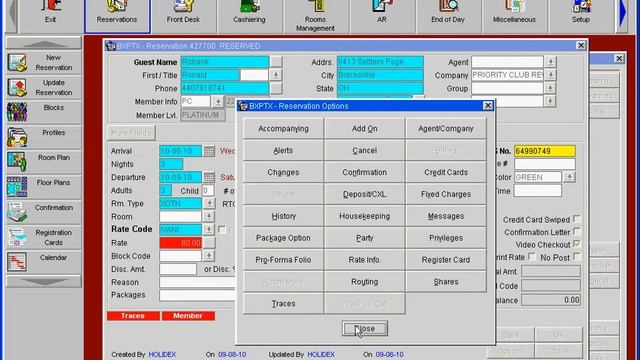Image resolution: width=640 pixels, height=360 pixels.
Task: Open the Arrival date calendar picker
Action: pyautogui.click(x=209, y=151)
